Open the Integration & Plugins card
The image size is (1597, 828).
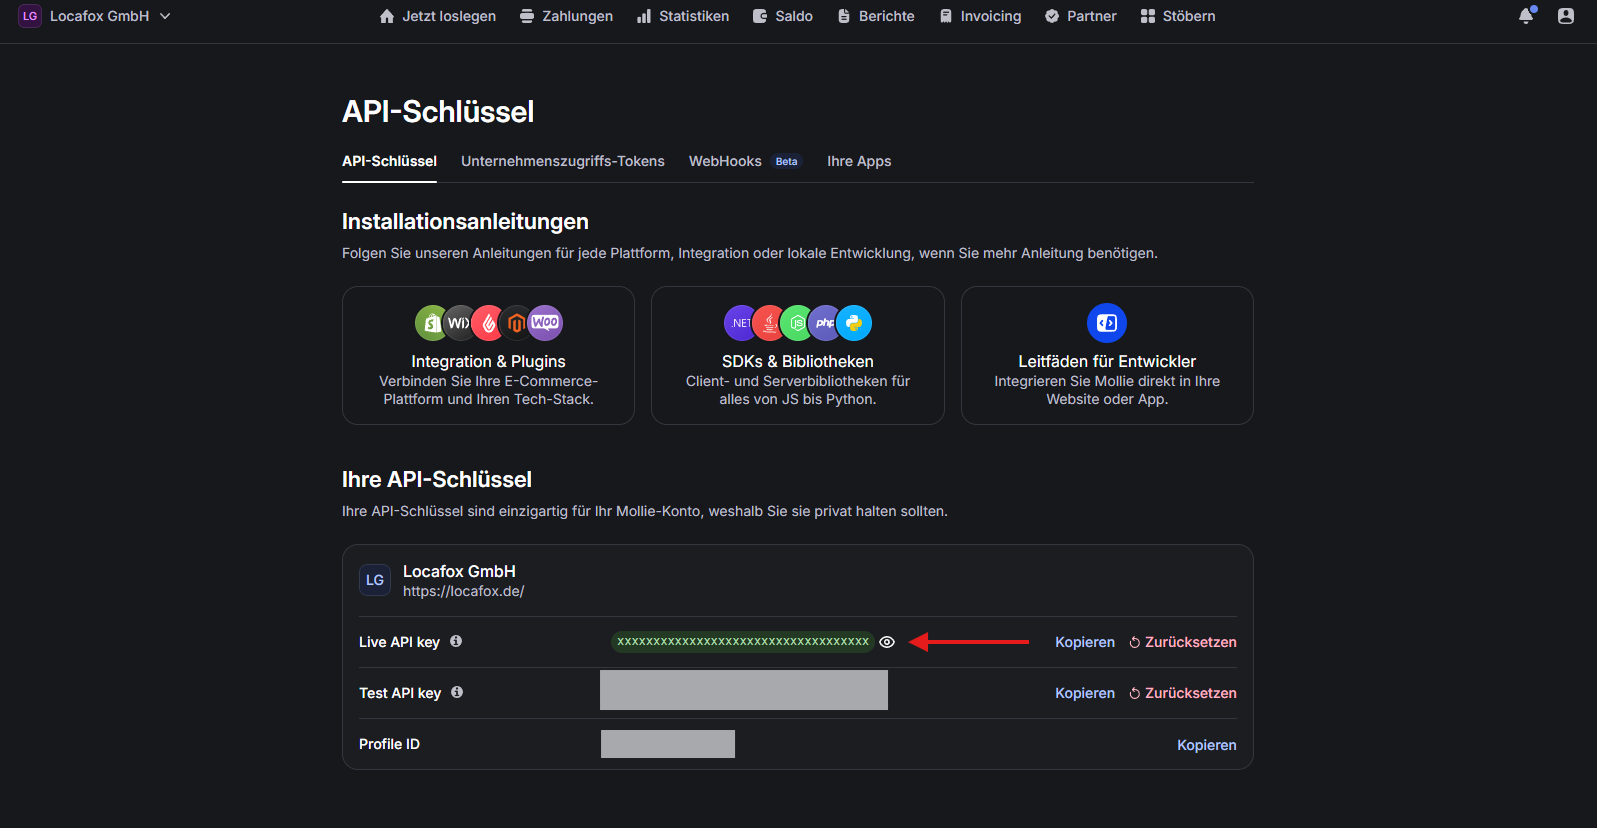click(488, 355)
